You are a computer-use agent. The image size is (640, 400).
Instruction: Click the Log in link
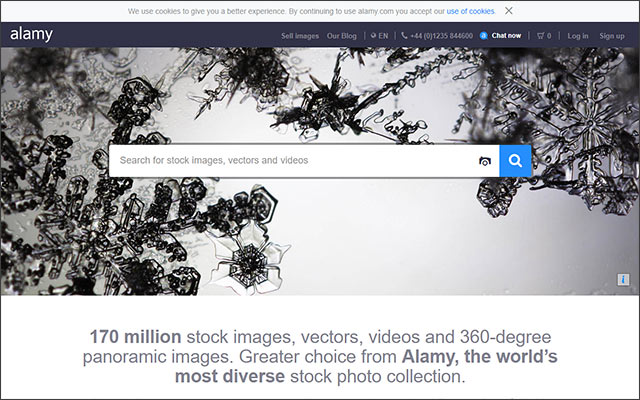point(578,35)
